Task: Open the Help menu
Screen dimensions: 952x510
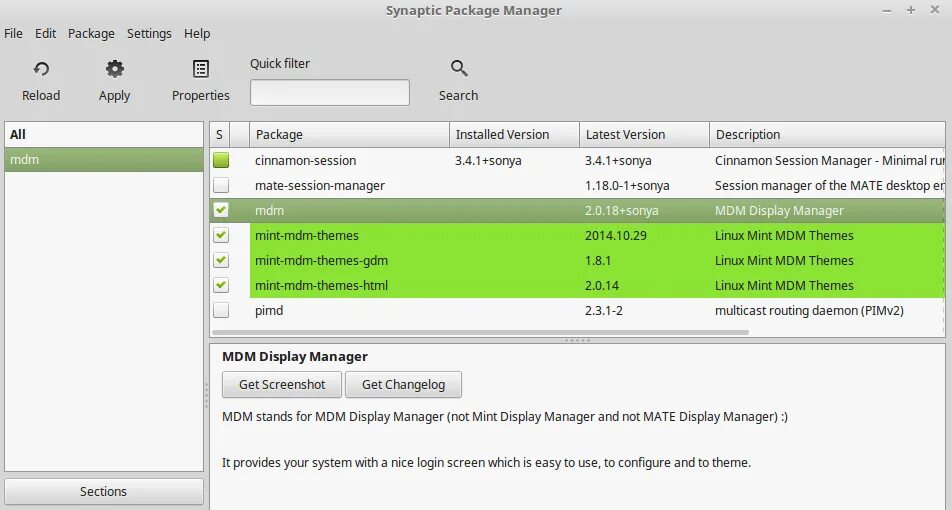Action: pos(197,33)
